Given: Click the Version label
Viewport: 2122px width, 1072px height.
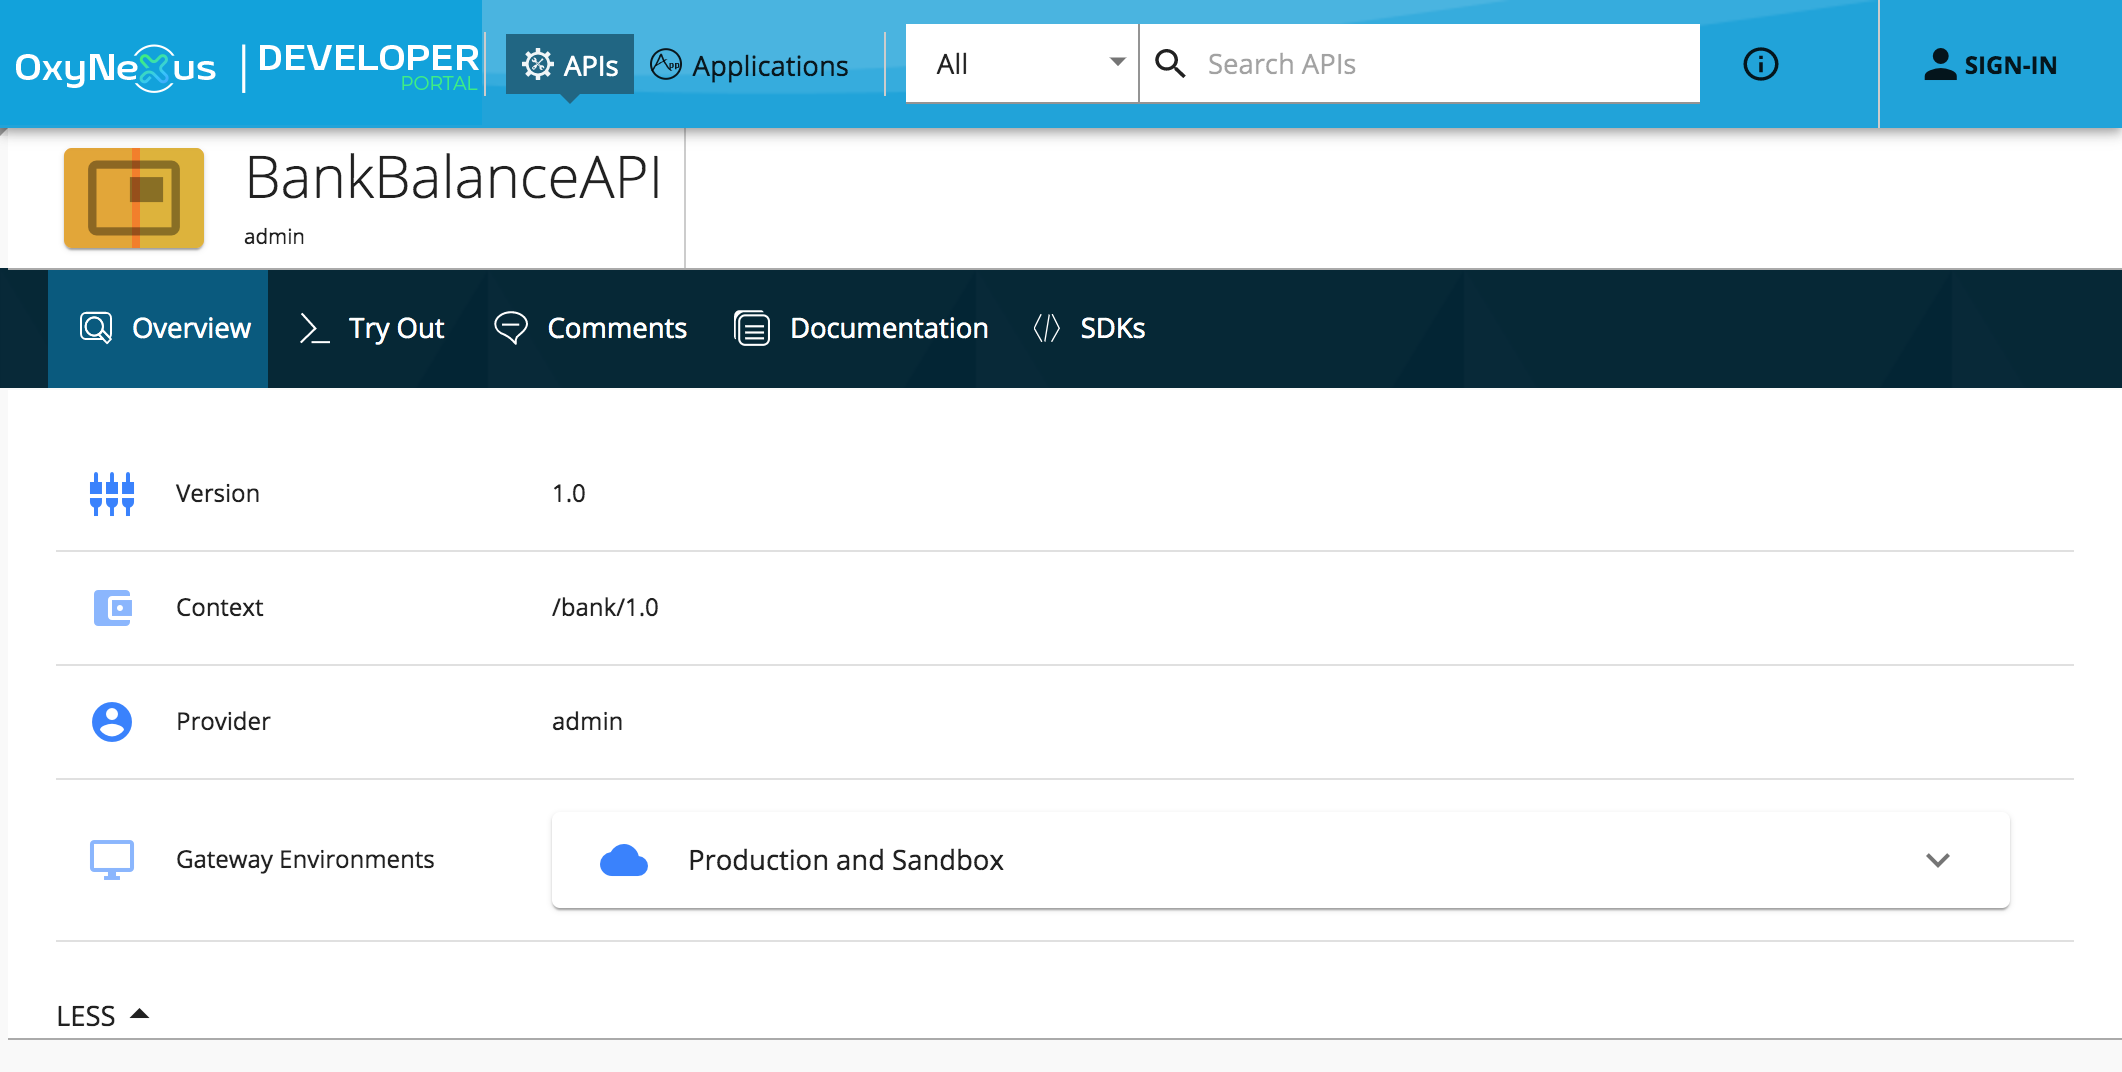Looking at the screenshot, I should 218,494.
